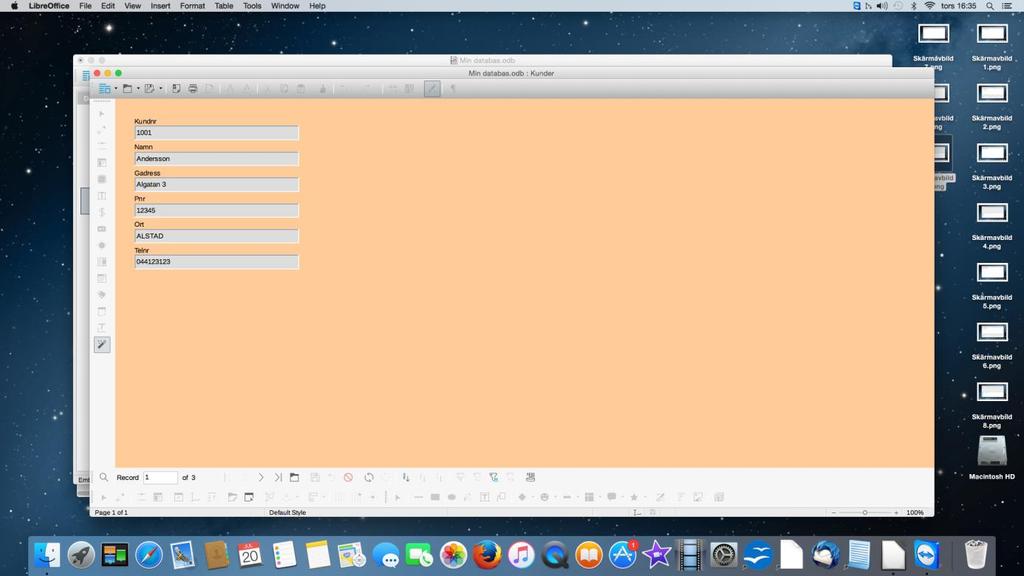The image size is (1024, 576).
Task: Click the Telnr field containing 044123123
Action: 216,261
